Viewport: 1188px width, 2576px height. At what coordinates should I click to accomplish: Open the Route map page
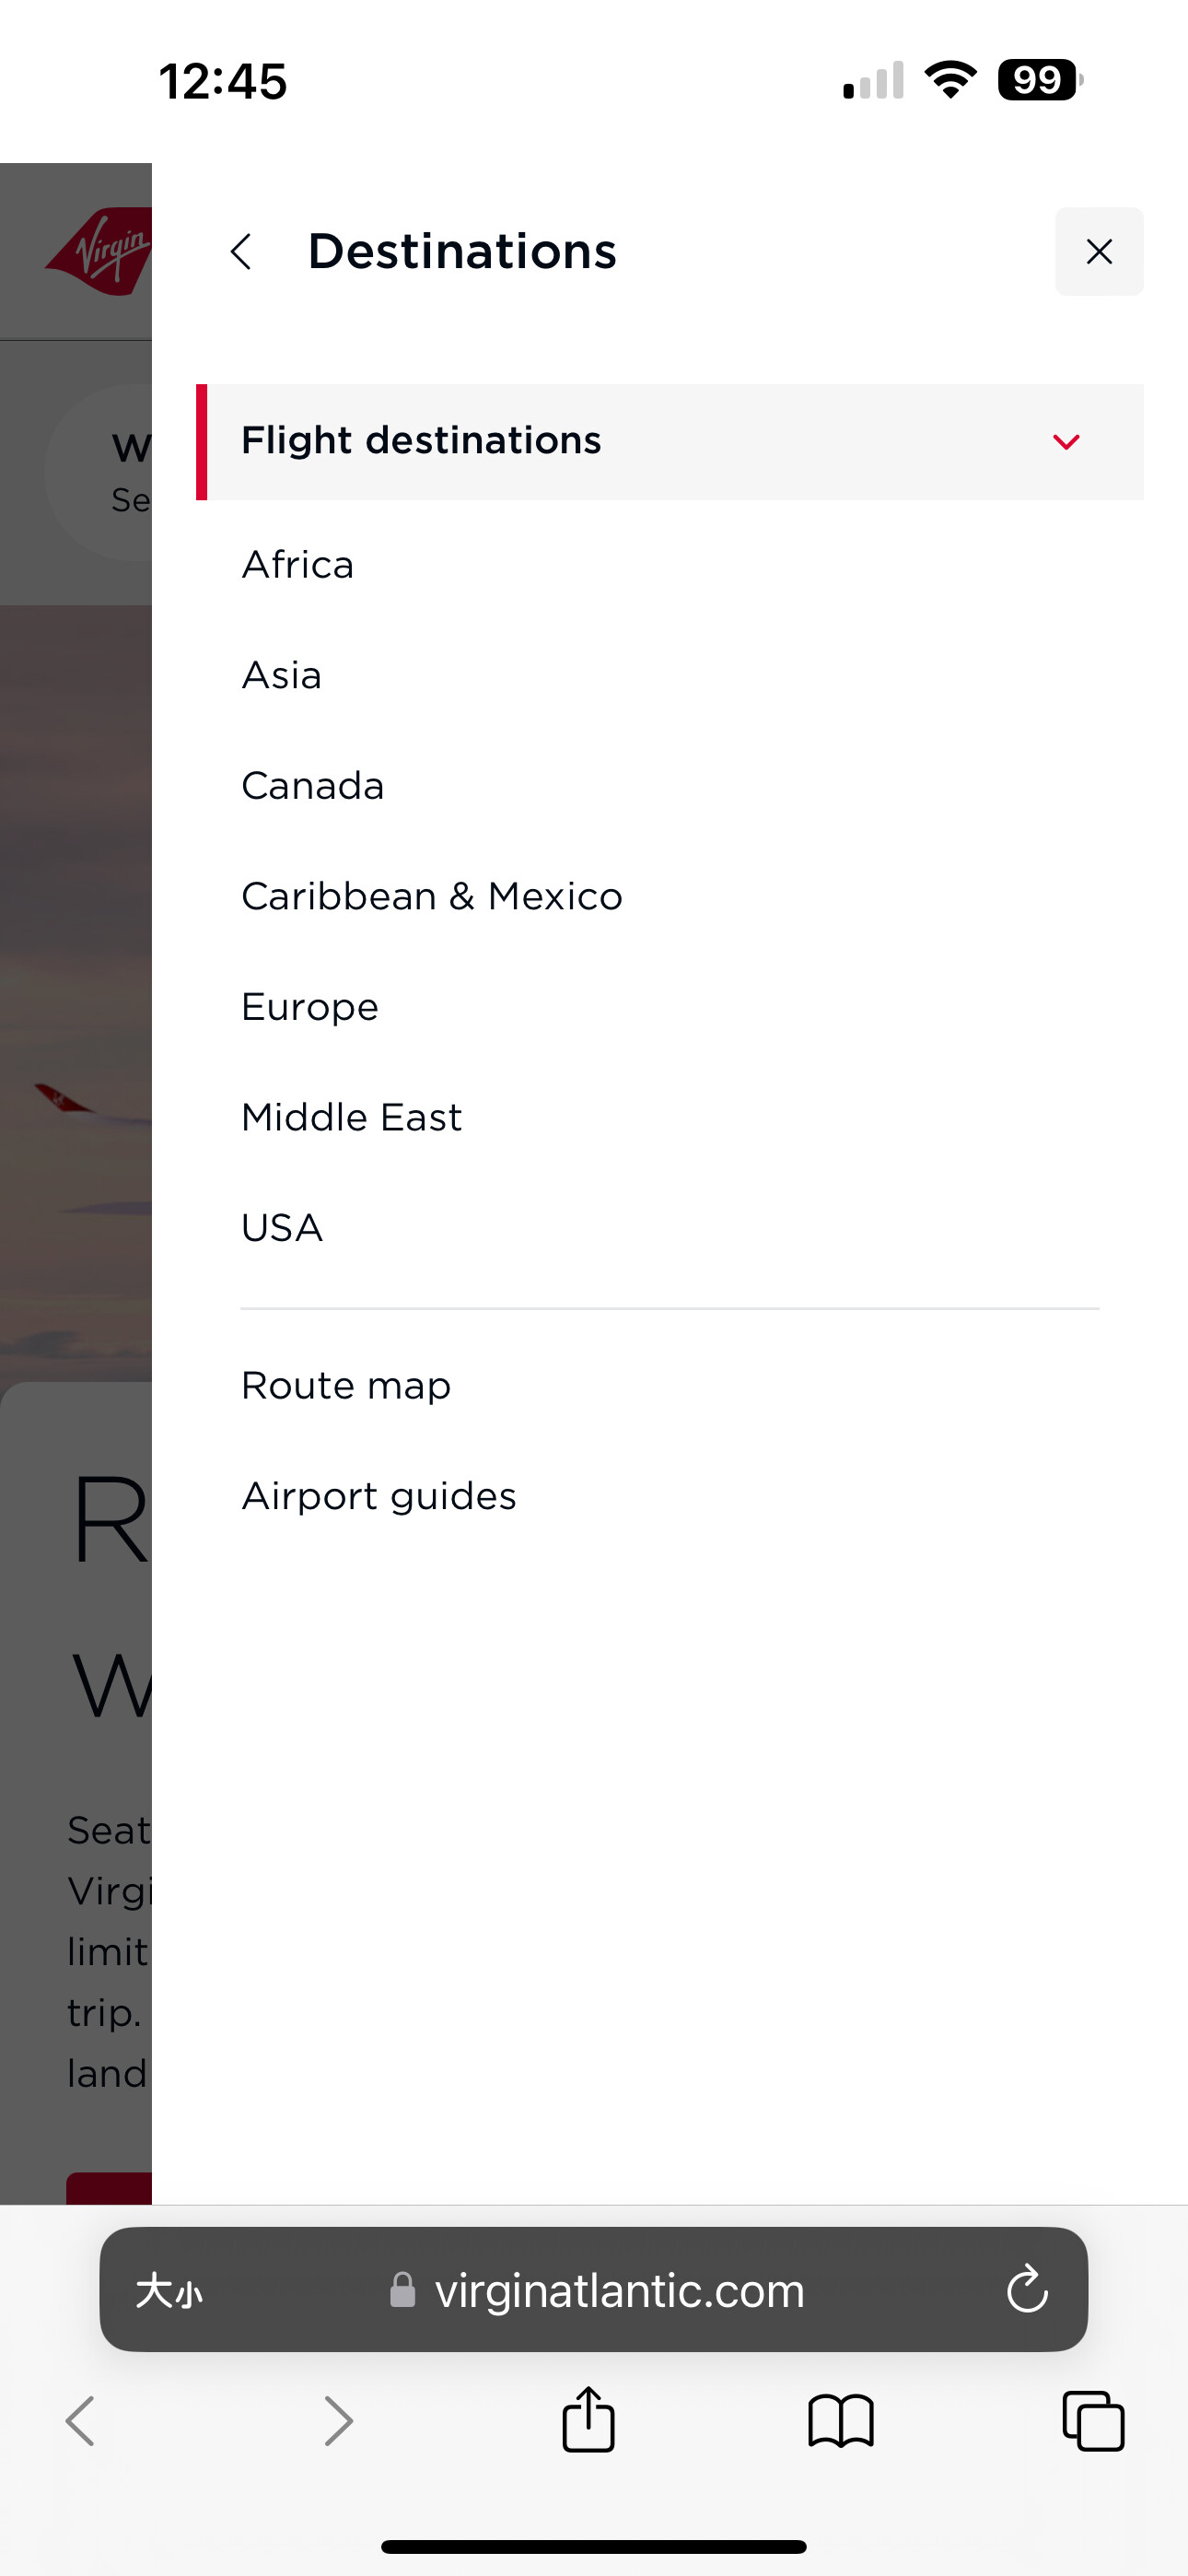point(346,1385)
